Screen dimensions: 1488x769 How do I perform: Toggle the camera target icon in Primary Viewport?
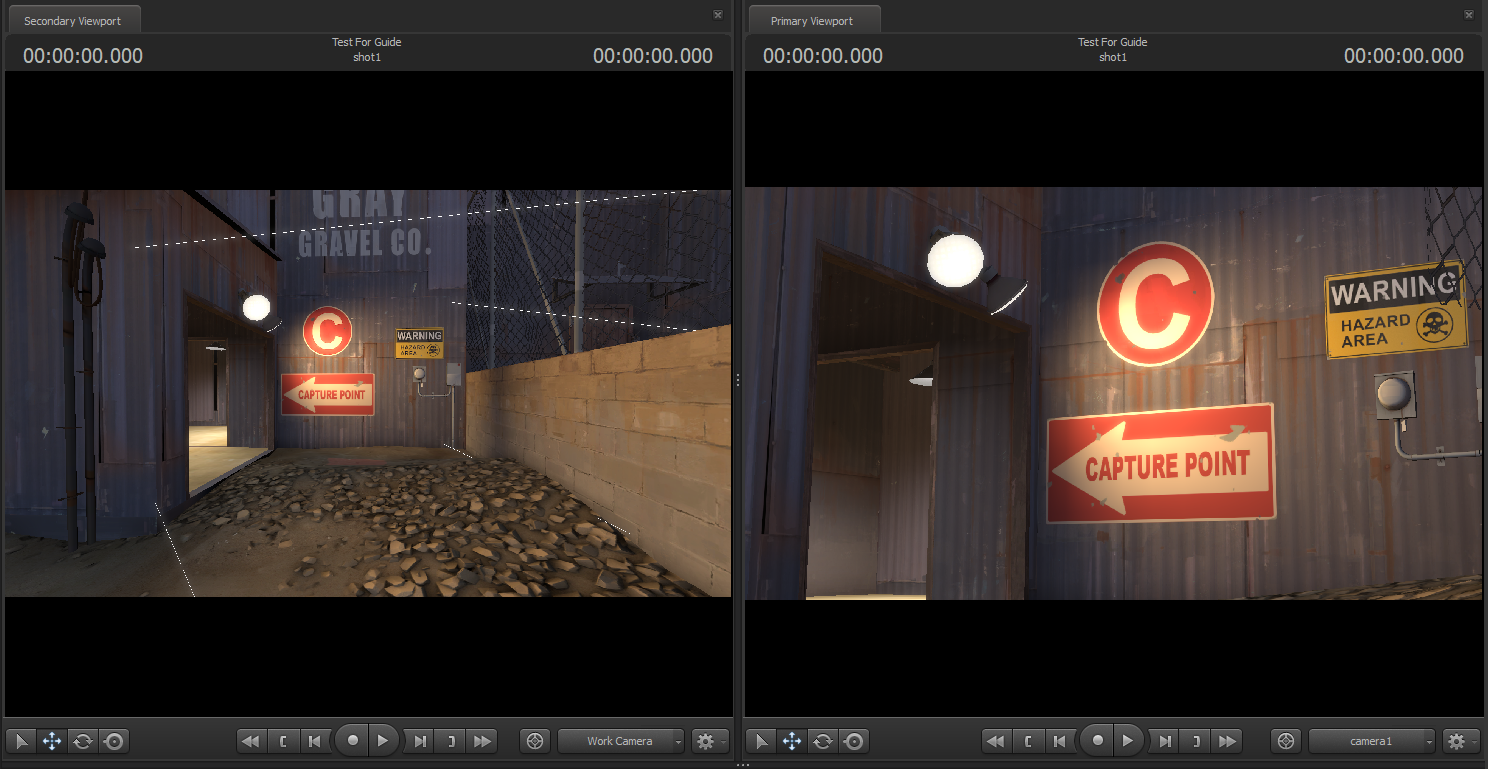click(1287, 741)
